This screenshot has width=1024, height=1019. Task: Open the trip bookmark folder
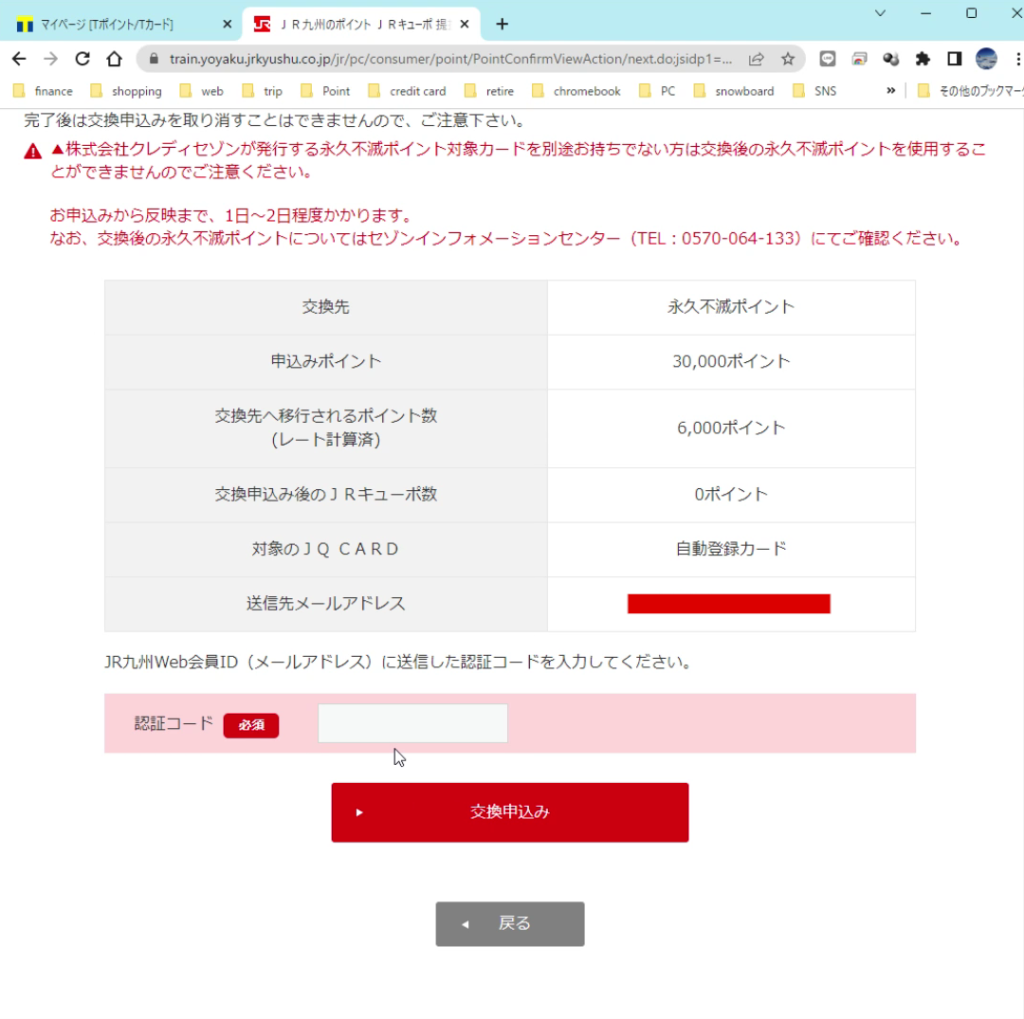tap(263, 91)
